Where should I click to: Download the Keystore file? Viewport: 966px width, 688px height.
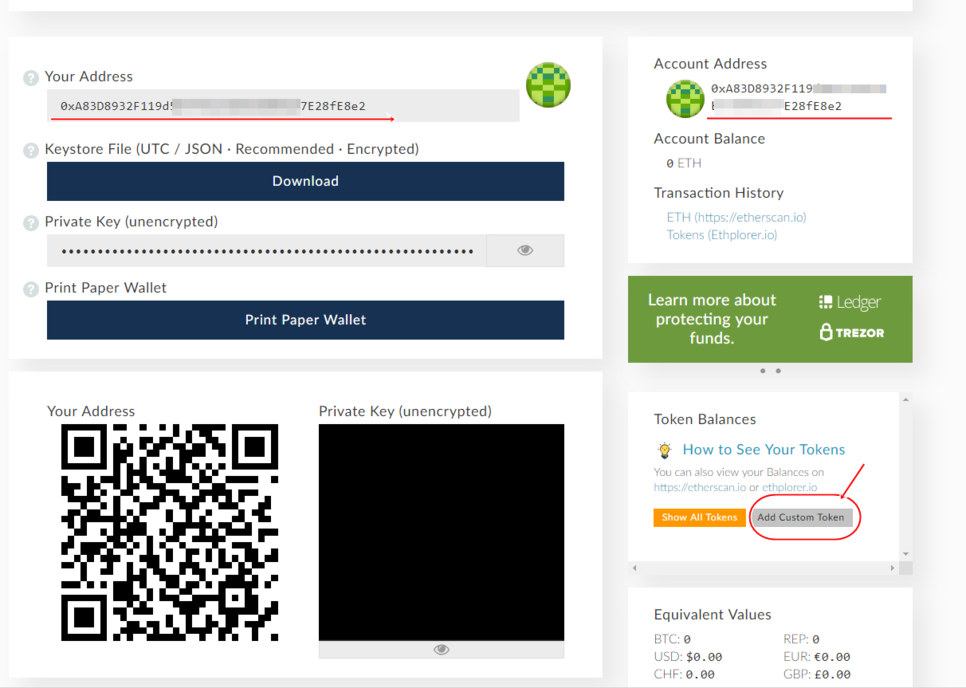click(306, 181)
